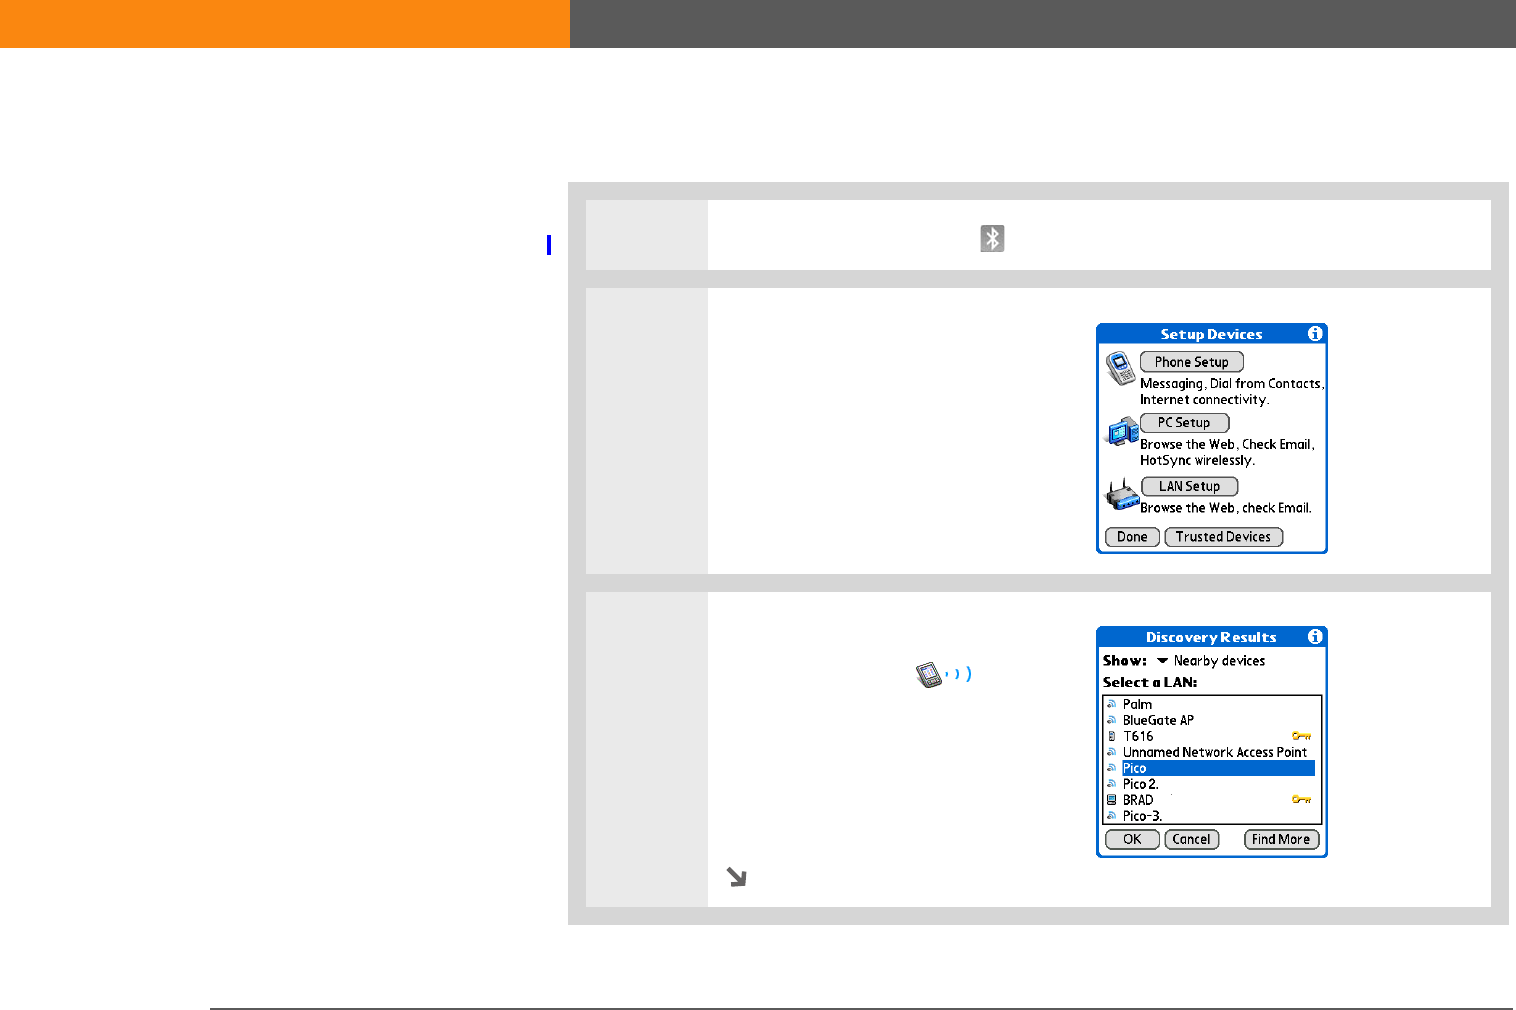
Task: Click the handheld wireless signal icon
Action: pos(944,675)
